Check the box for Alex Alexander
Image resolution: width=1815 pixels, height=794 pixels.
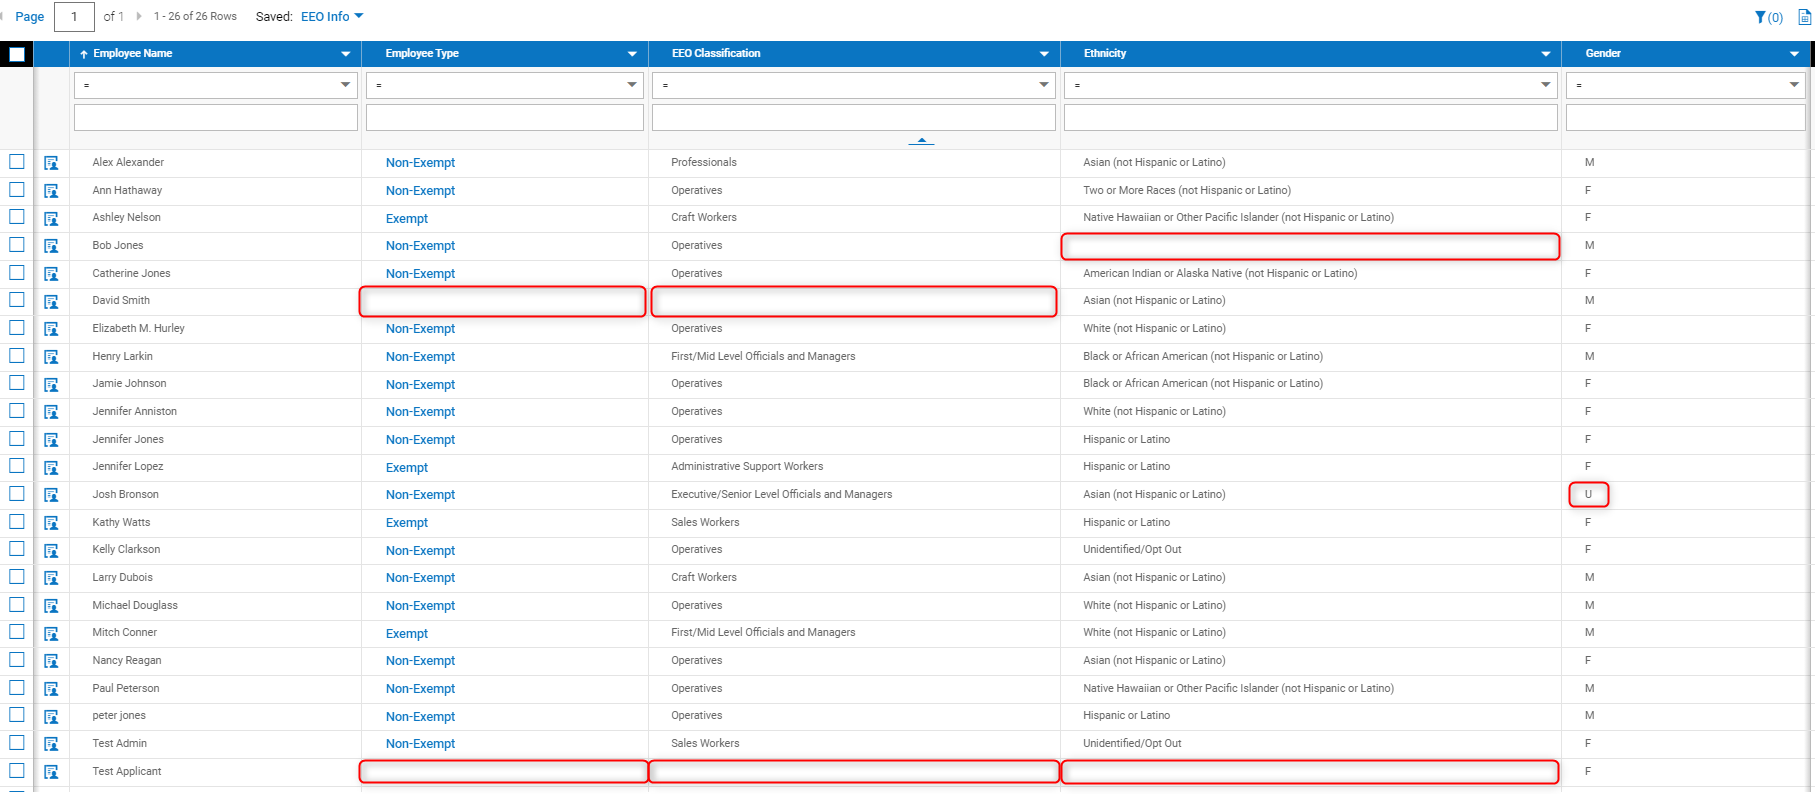(17, 162)
